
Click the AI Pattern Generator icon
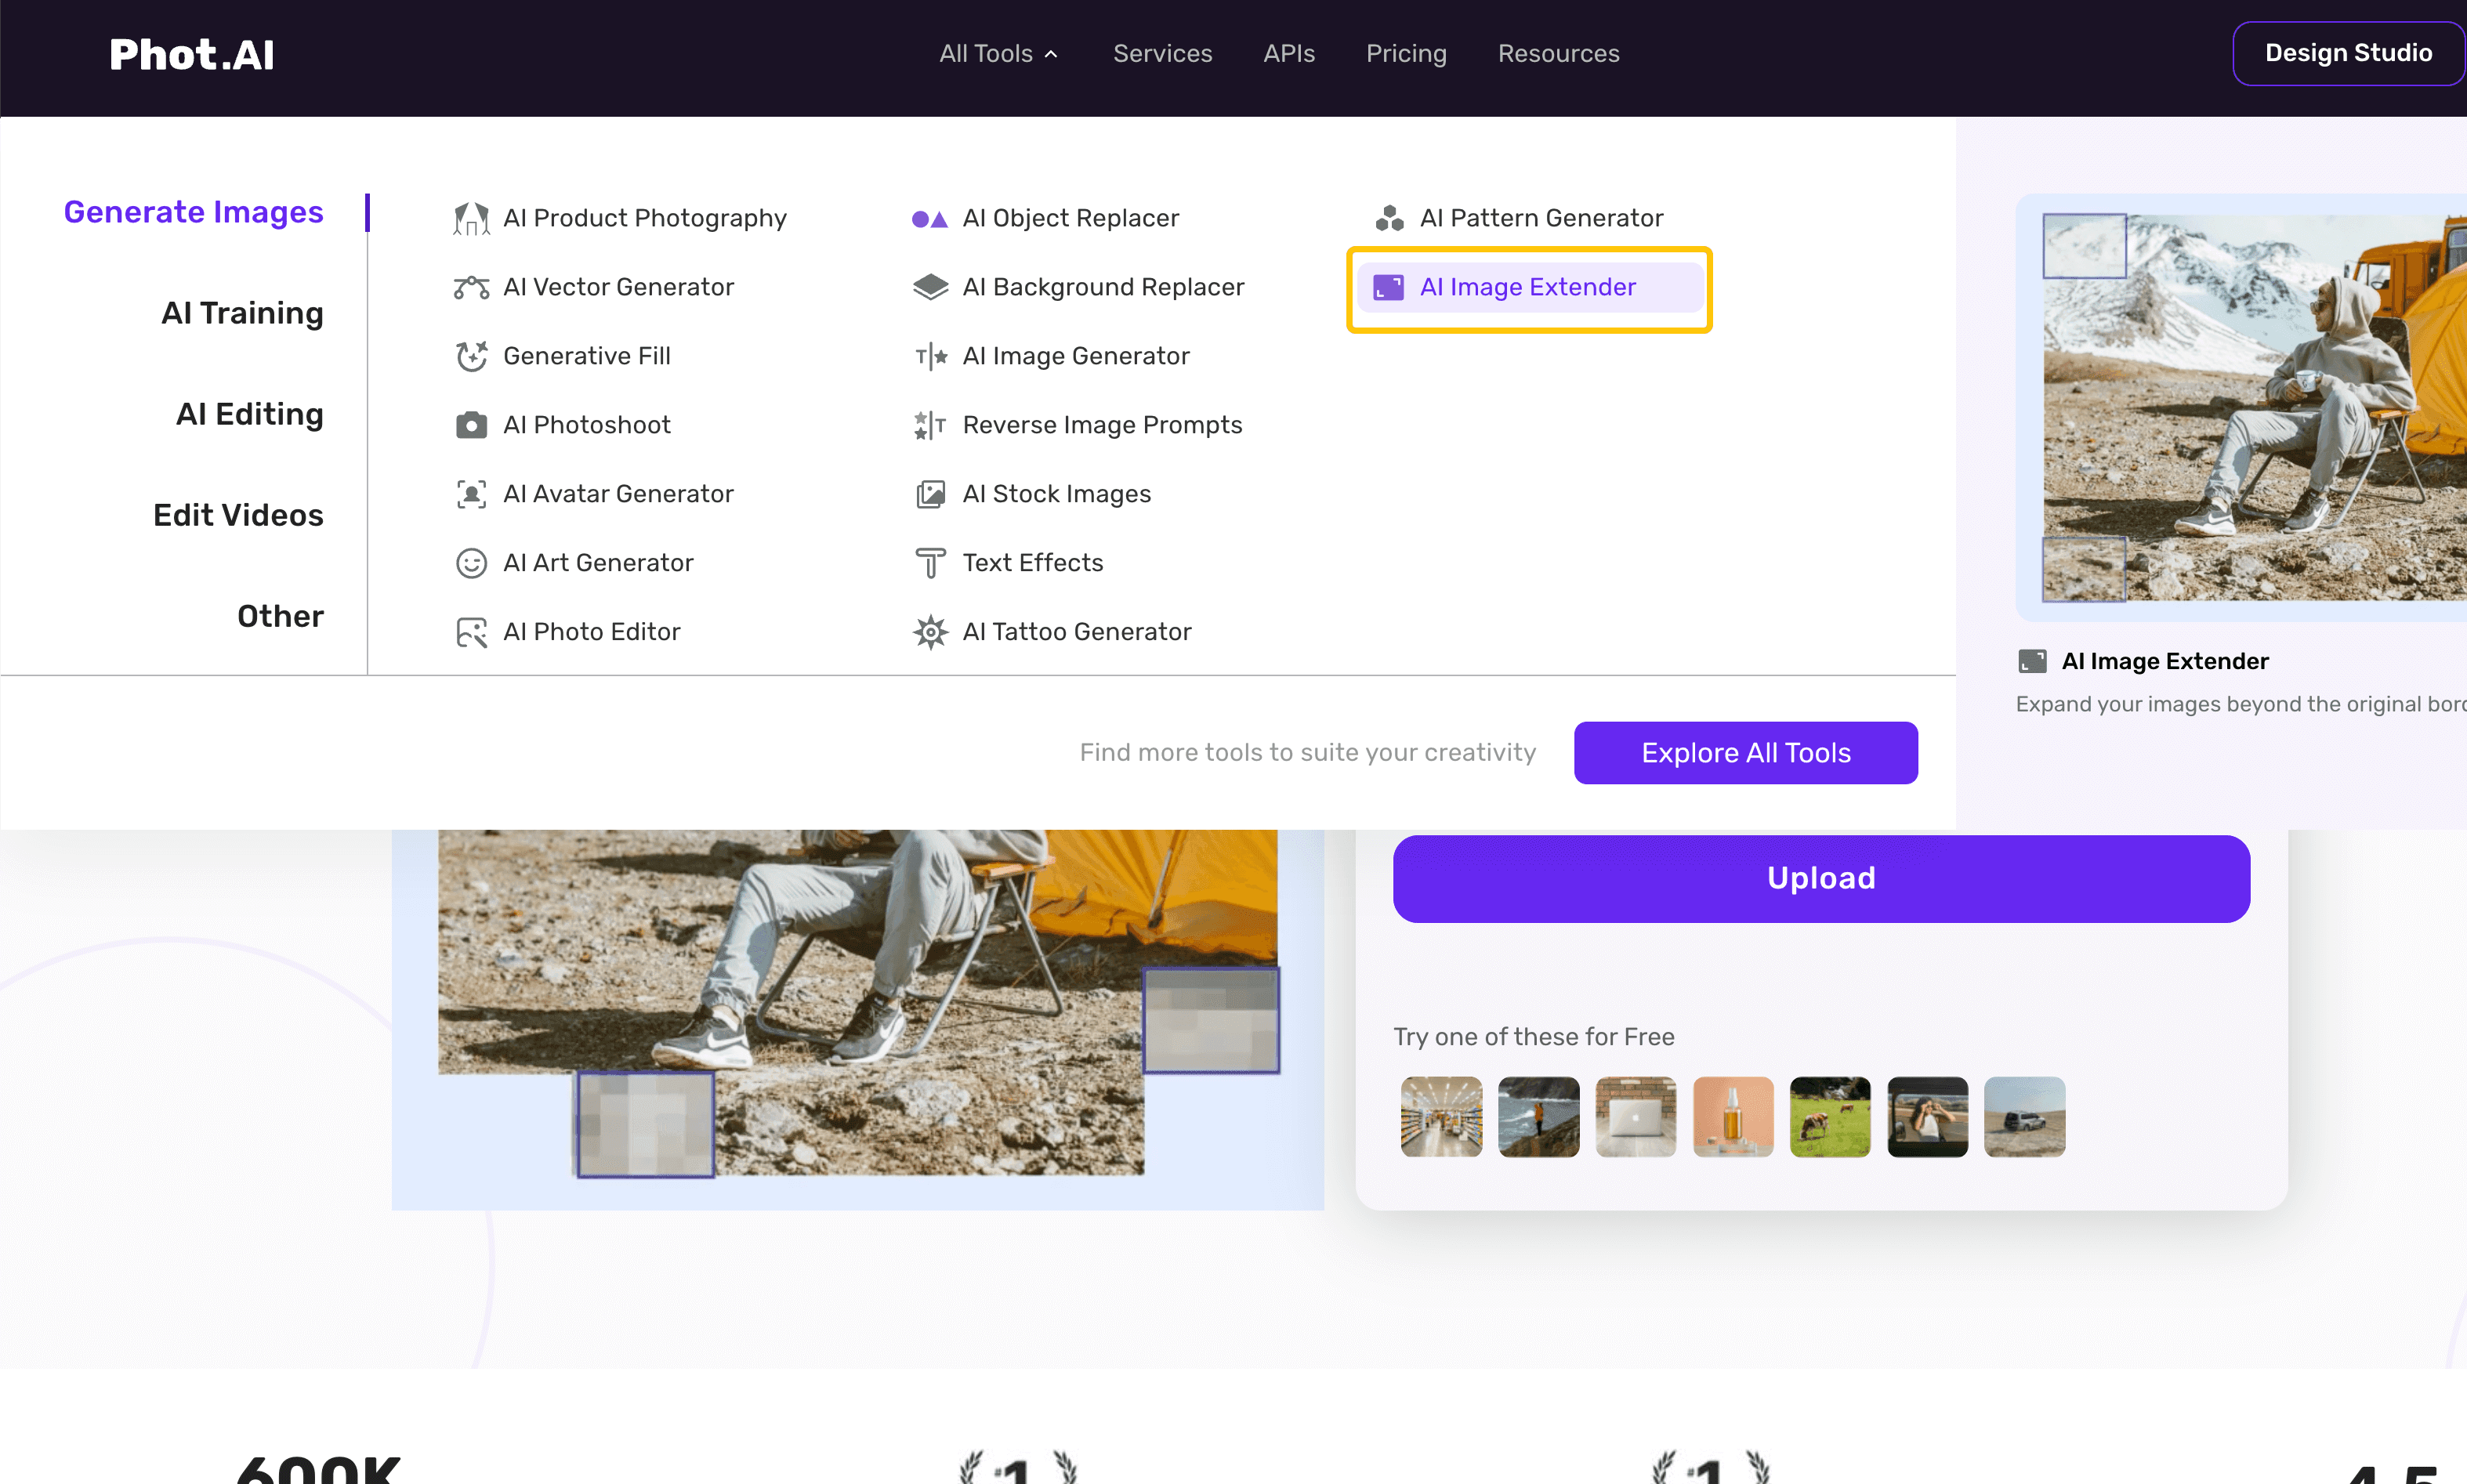(1389, 219)
